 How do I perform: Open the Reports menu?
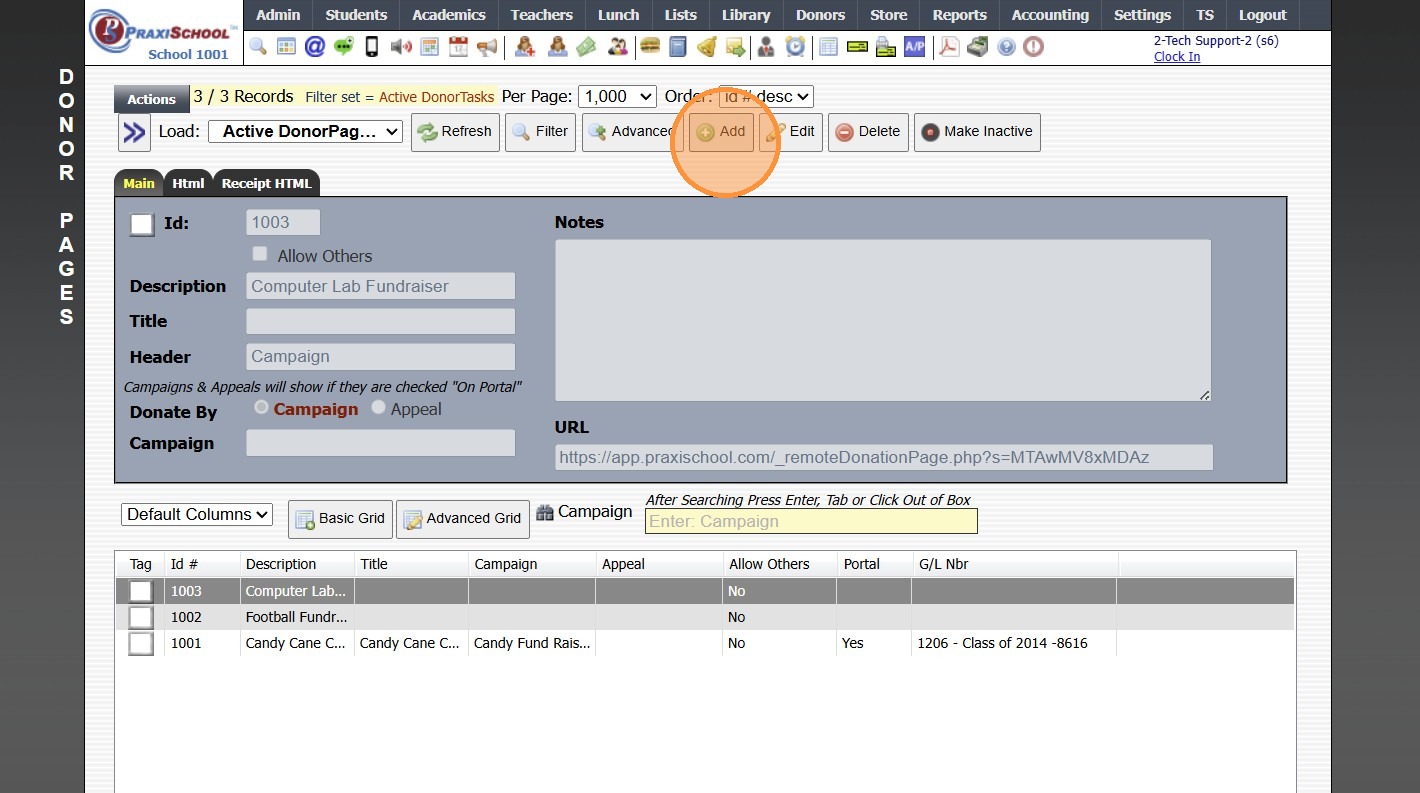point(960,15)
